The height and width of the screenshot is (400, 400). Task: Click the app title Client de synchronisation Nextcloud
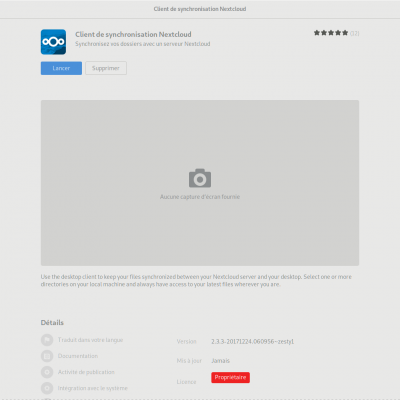pyautogui.click(x=133, y=34)
